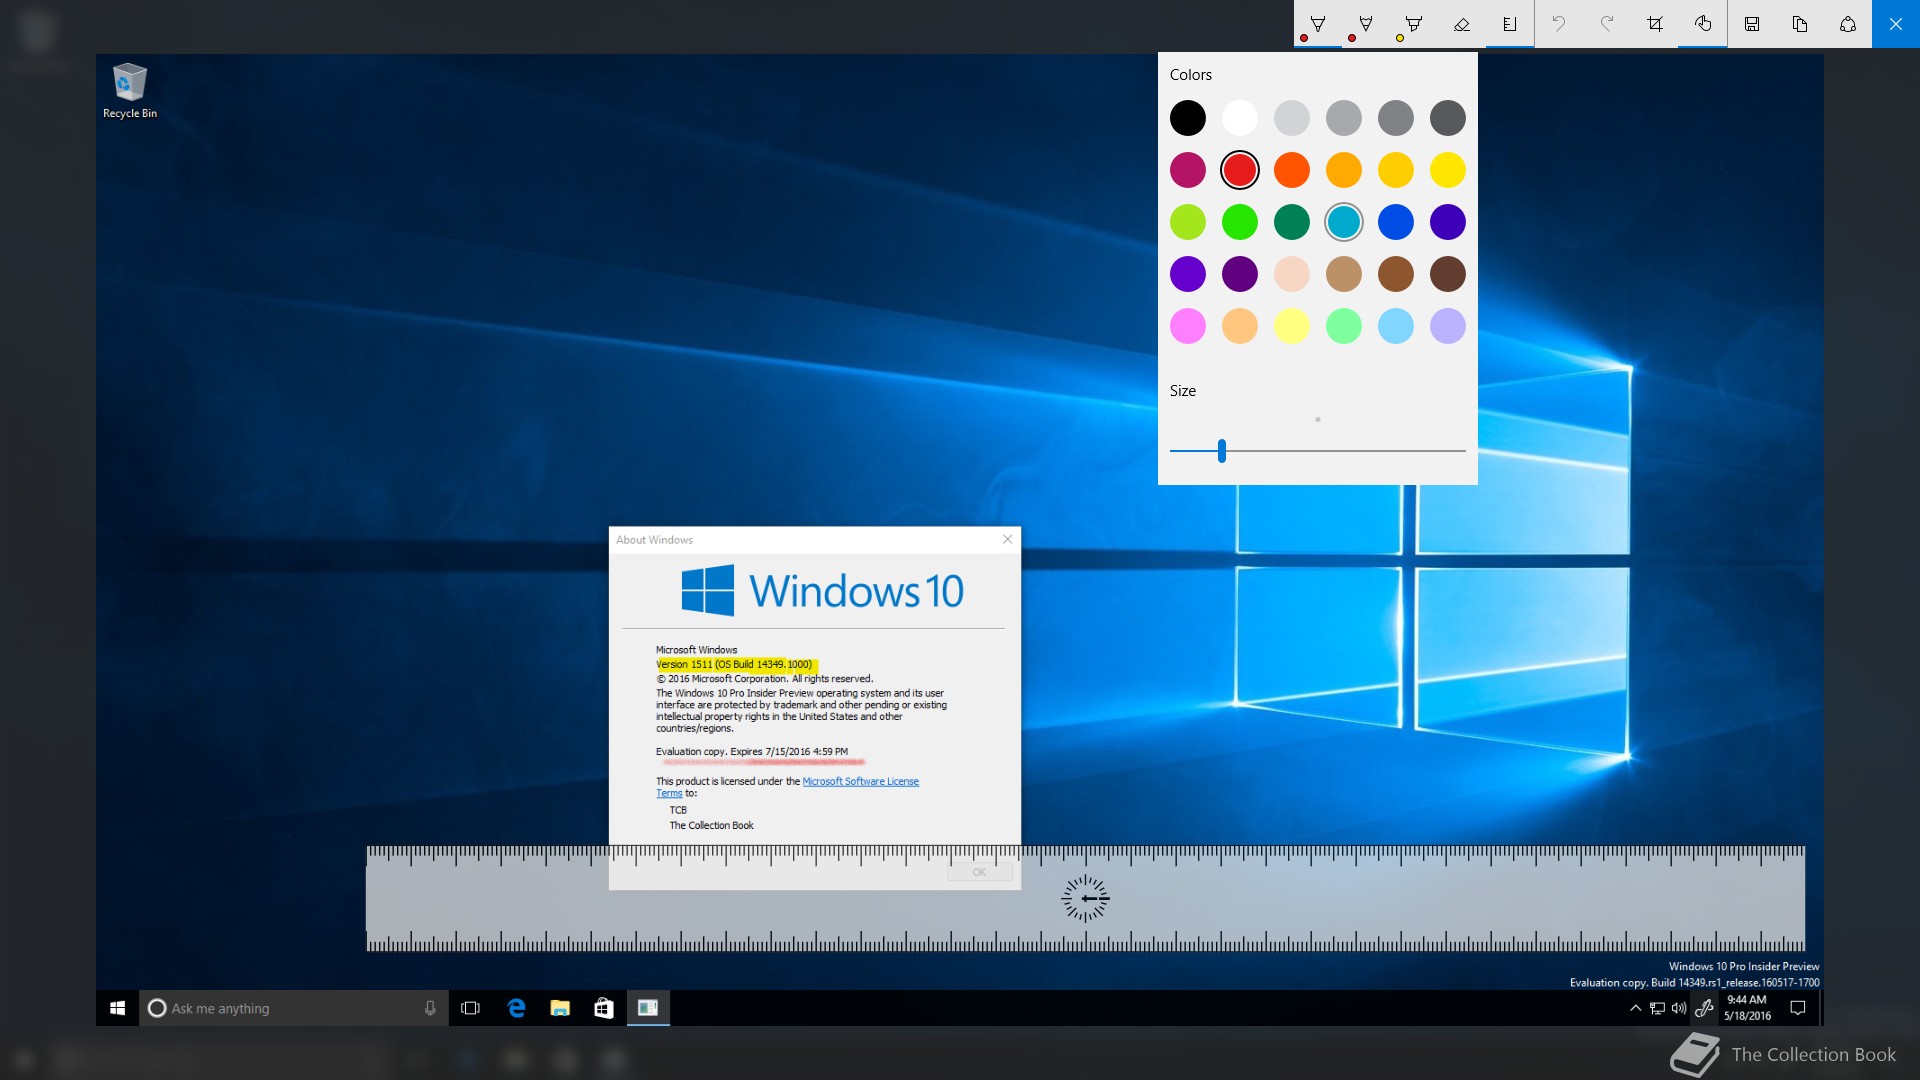This screenshot has height=1080, width=1920.
Task: Expand the hidden tray icons chevron
Action: click(1635, 1008)
